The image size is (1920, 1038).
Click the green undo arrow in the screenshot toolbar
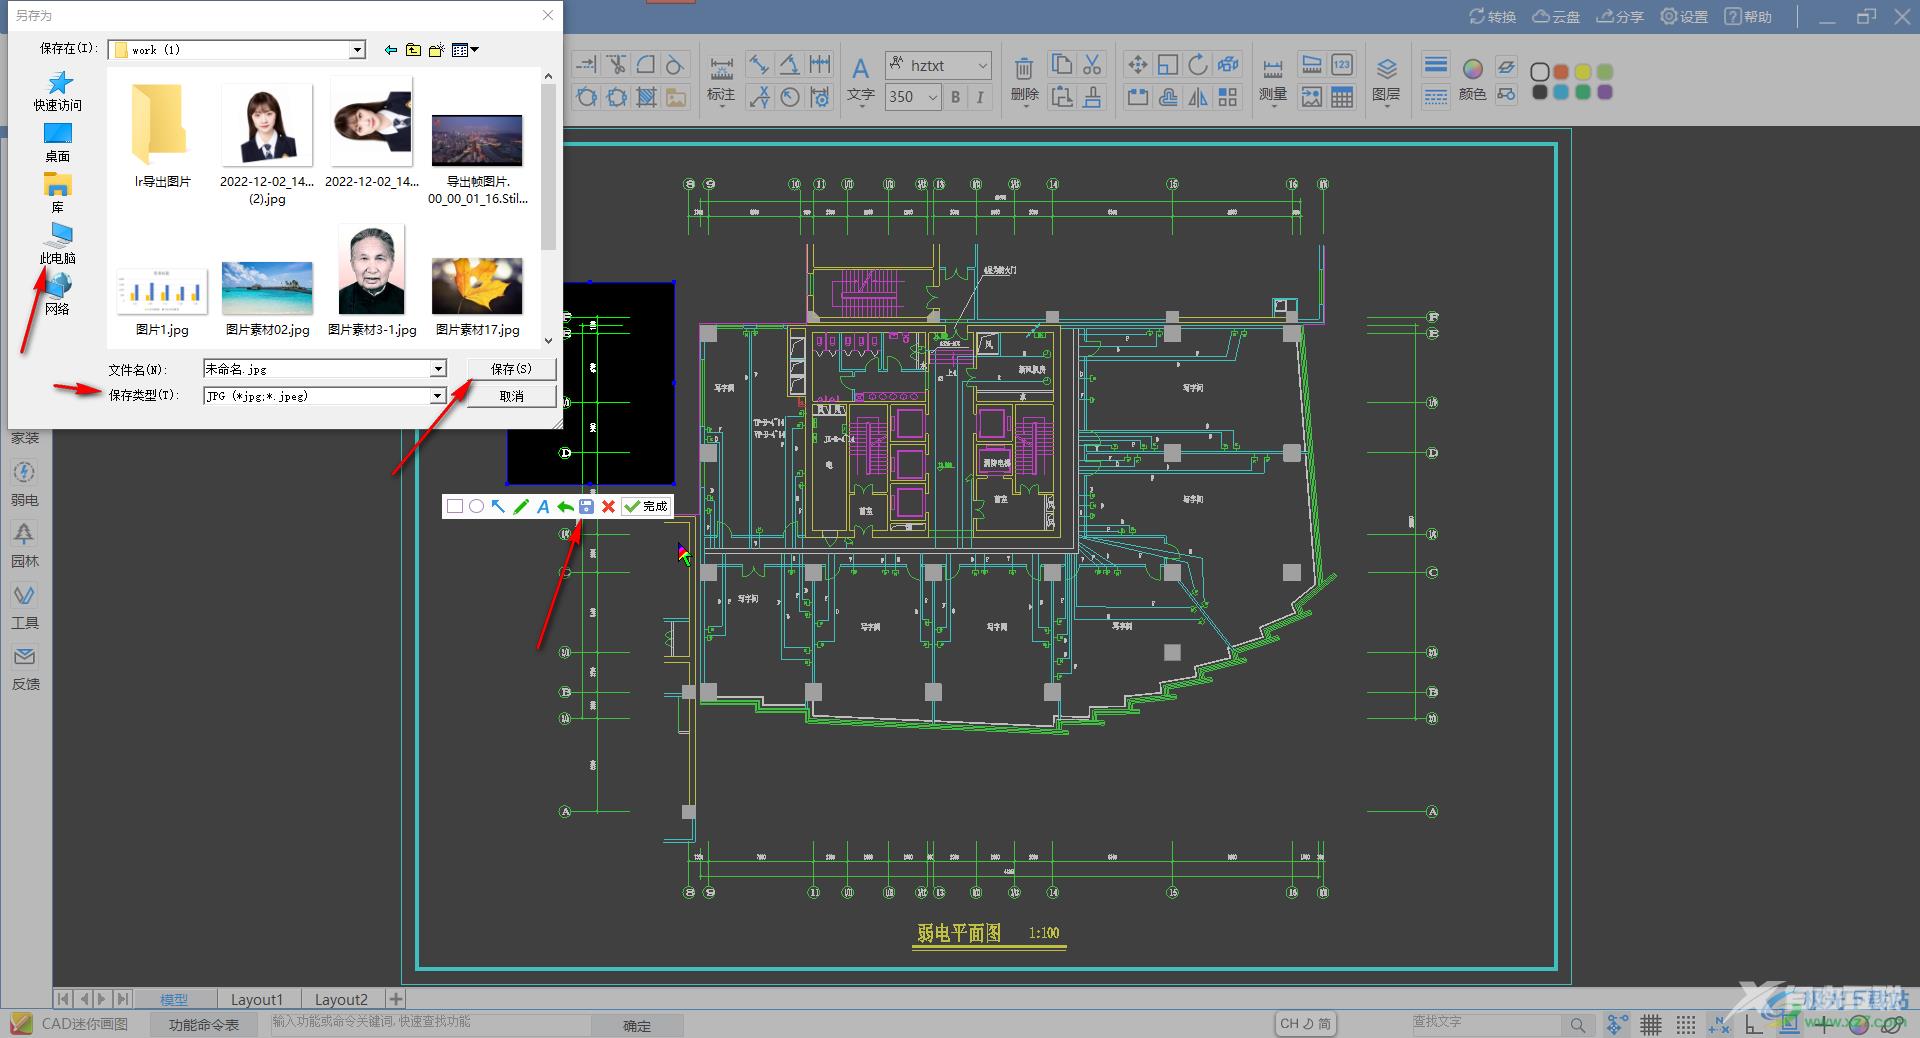coord(564,507)
